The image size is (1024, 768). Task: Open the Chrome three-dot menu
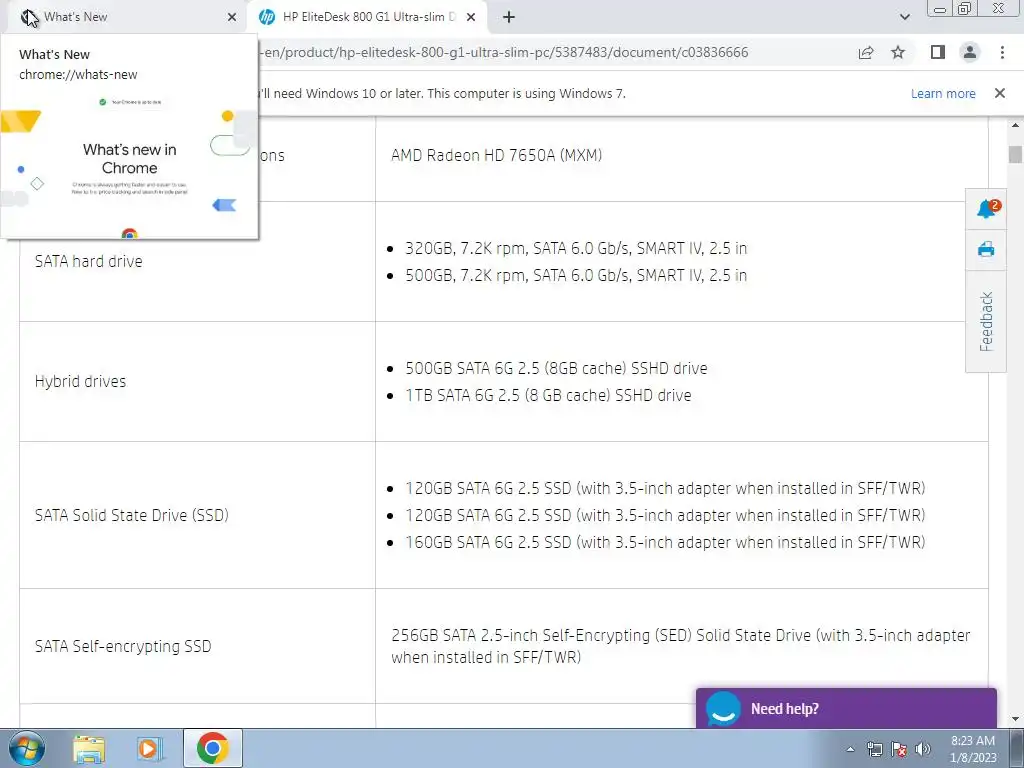[1002, 52]
